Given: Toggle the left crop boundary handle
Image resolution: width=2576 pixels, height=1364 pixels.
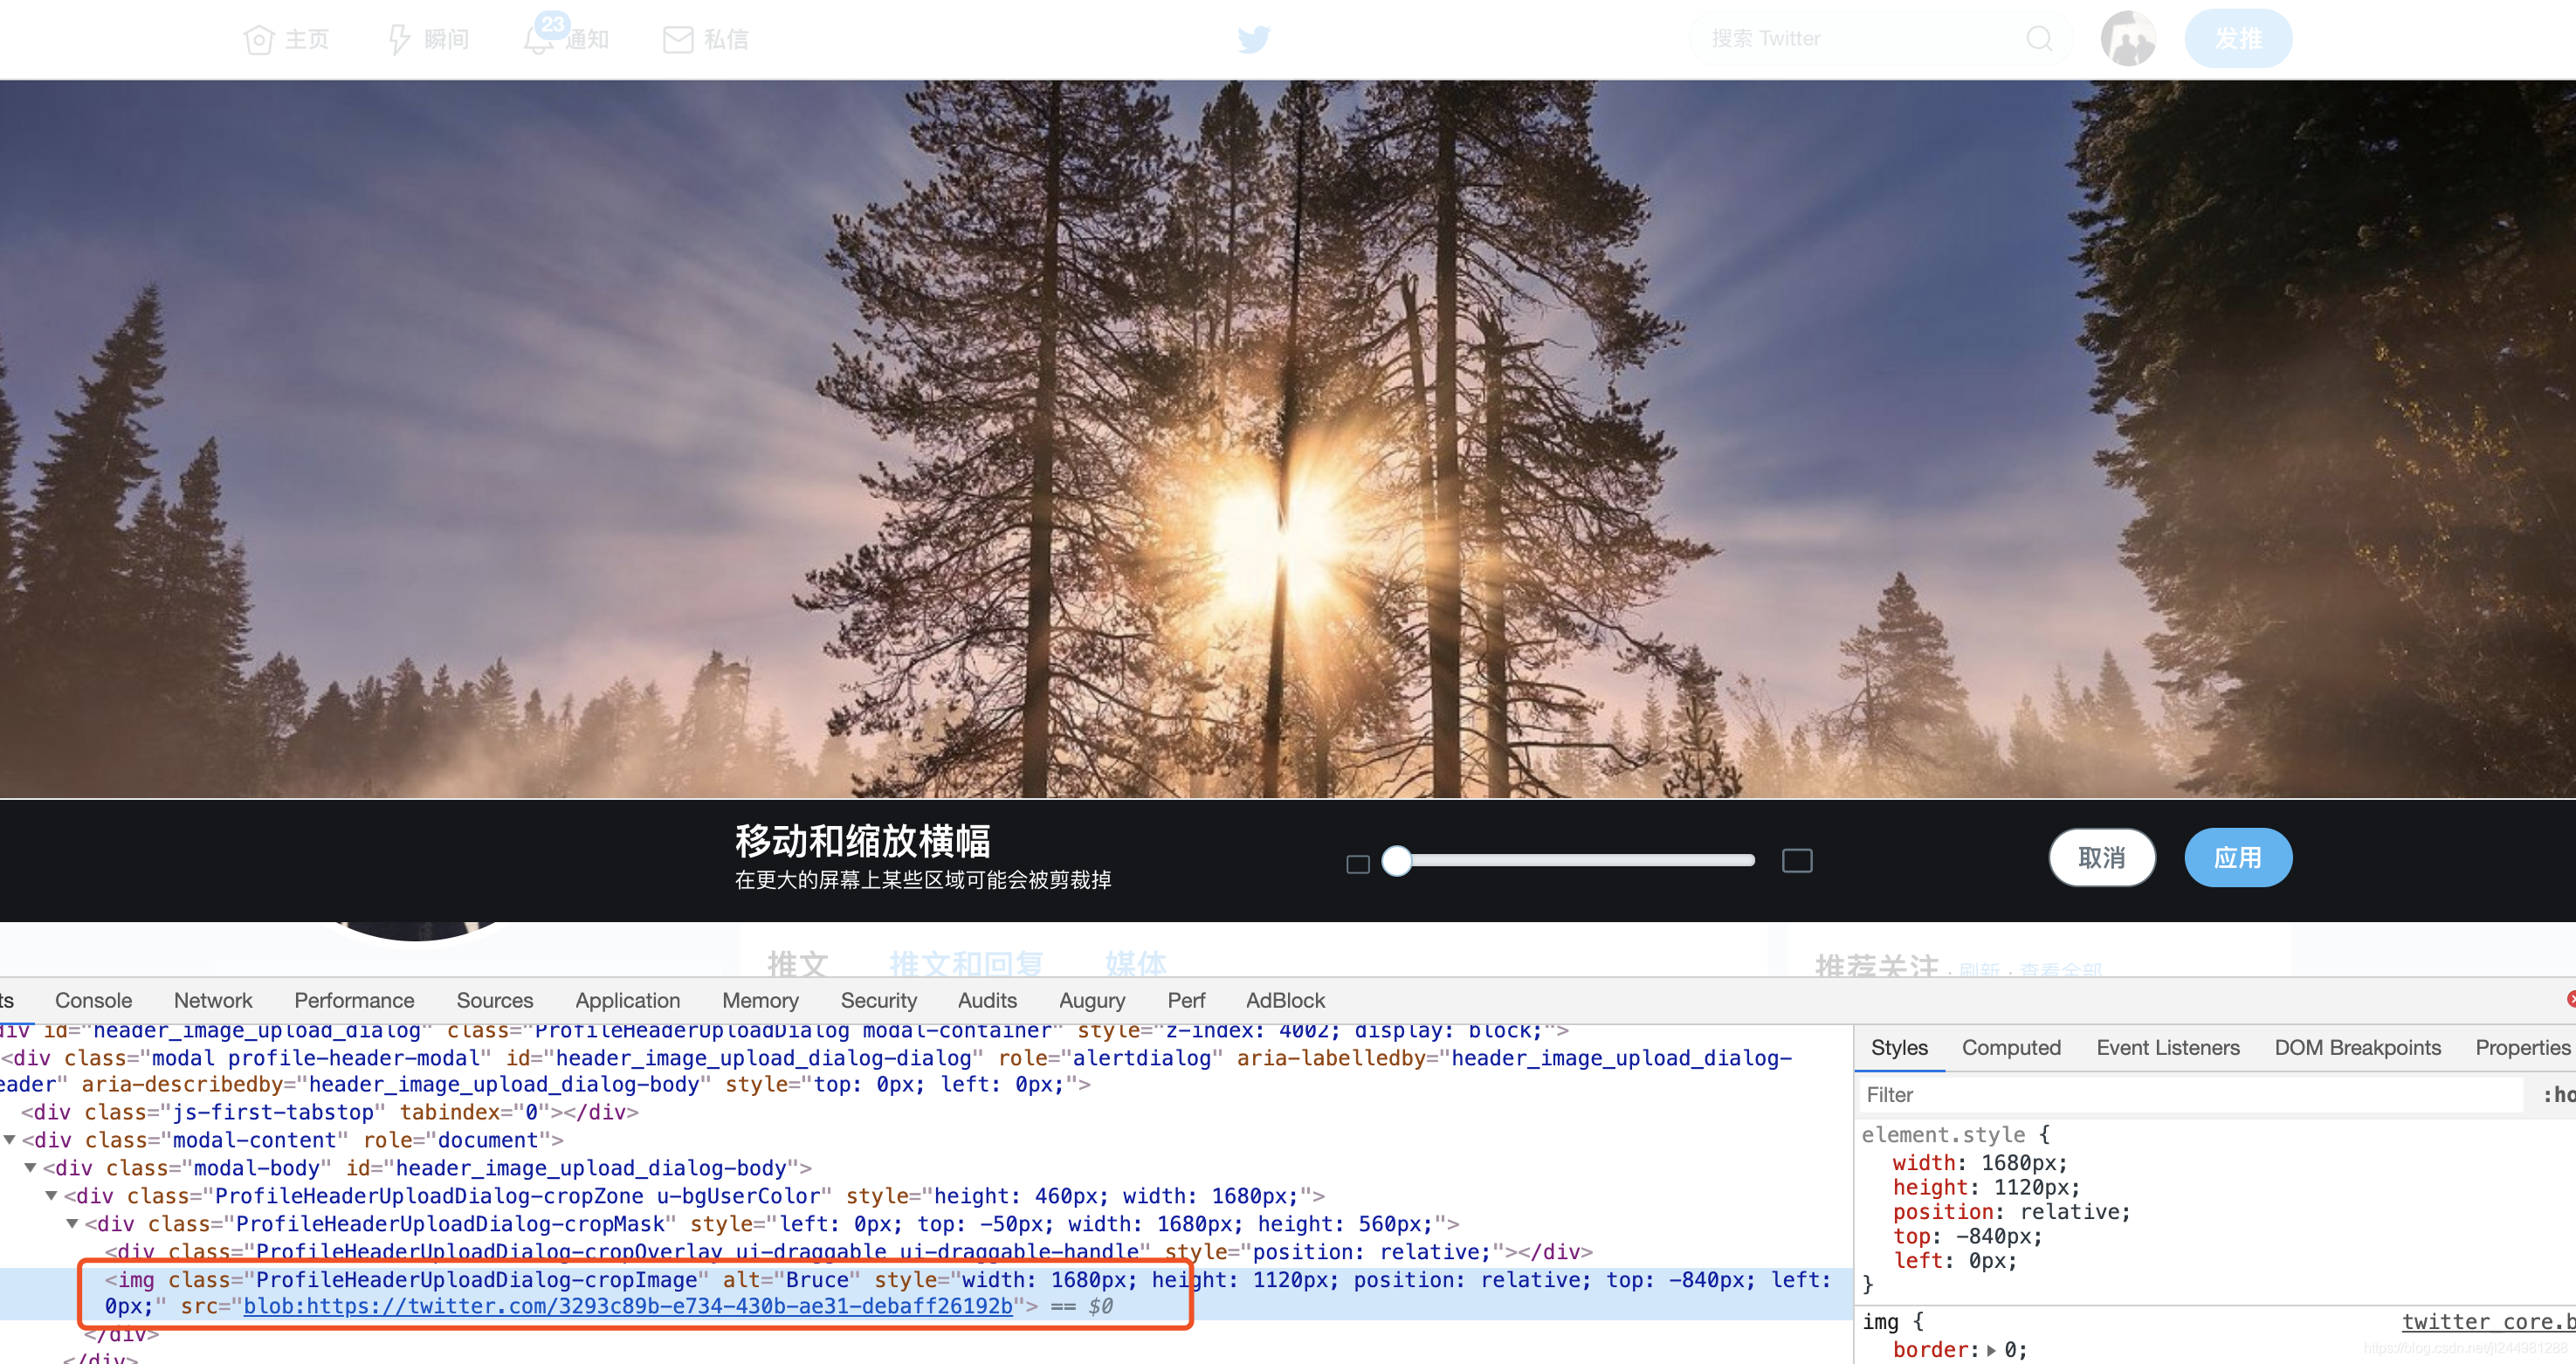Looking at the screenshot, I should (1358, 862).
